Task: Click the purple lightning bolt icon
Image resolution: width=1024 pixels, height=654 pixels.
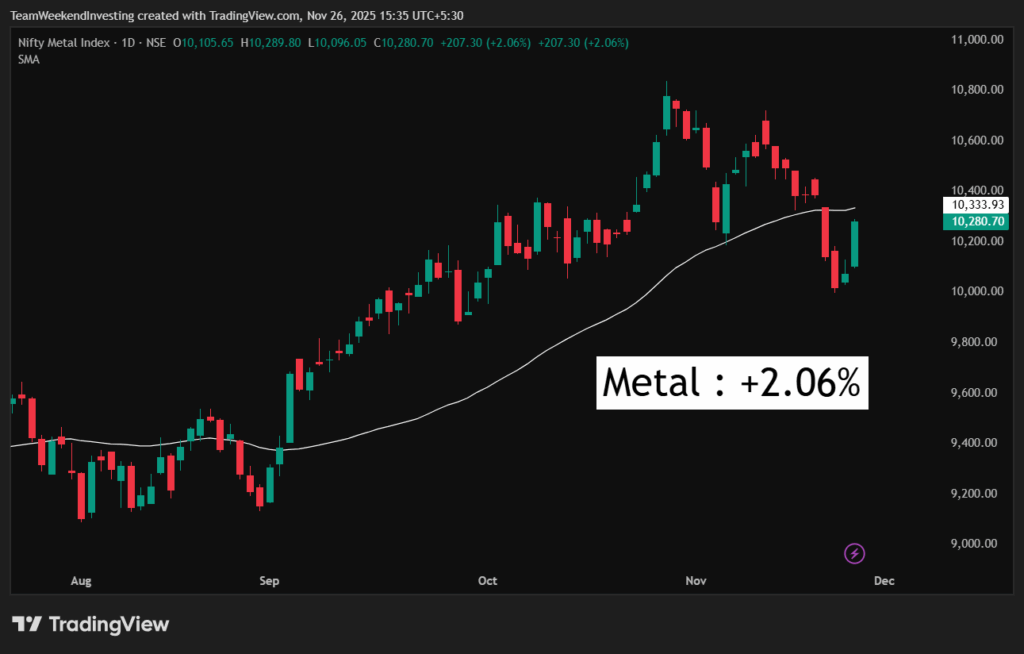Action: click(855, 553)
